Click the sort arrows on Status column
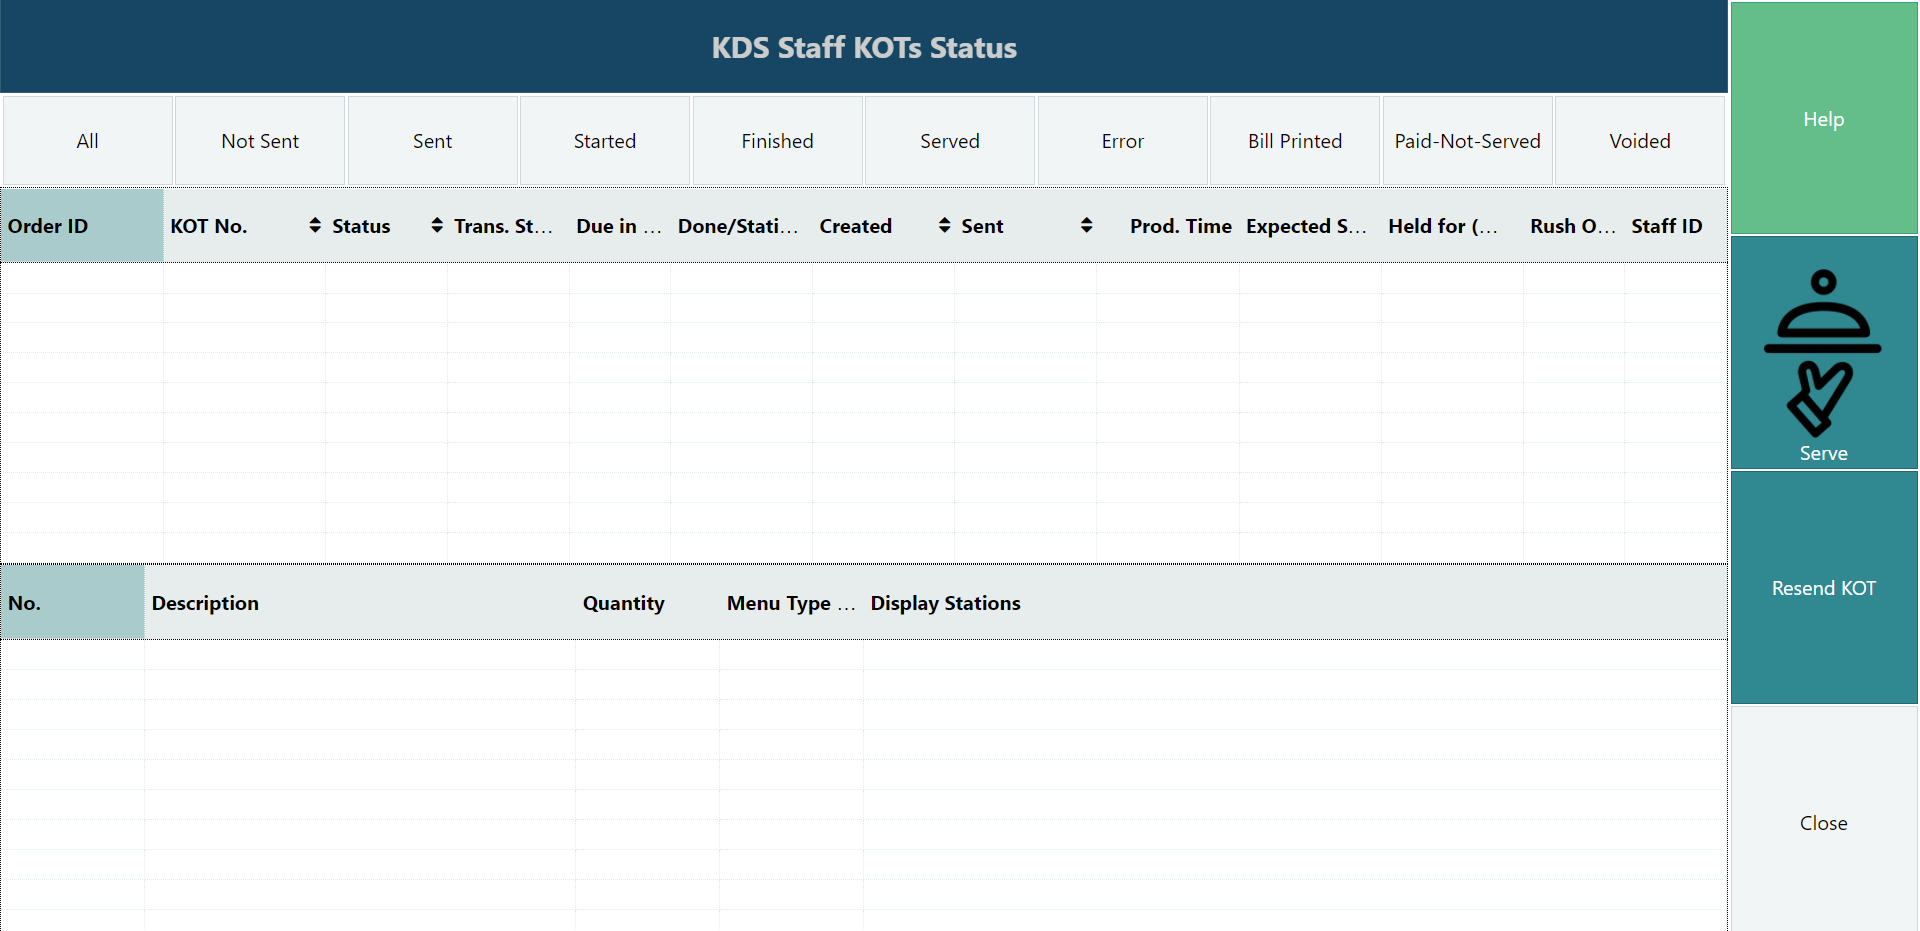1920x931 pixels. 437,226
